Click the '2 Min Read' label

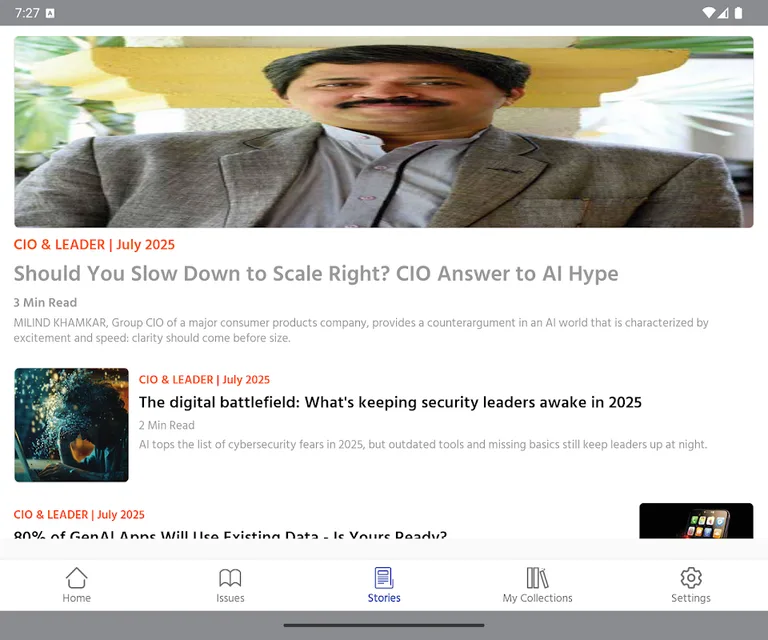(167, 425)
